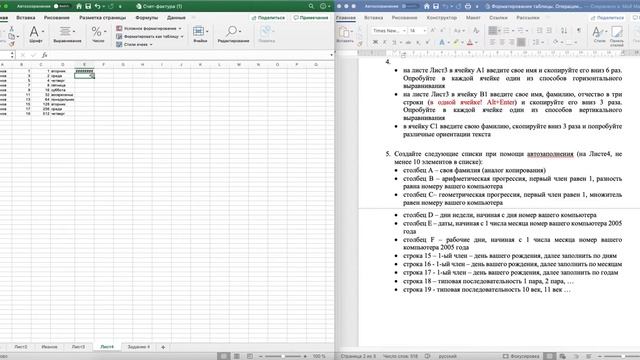Click fx insert function icon
Viewport: 640px width, 360px height.
pyautogui.click(x=44, y=55)
